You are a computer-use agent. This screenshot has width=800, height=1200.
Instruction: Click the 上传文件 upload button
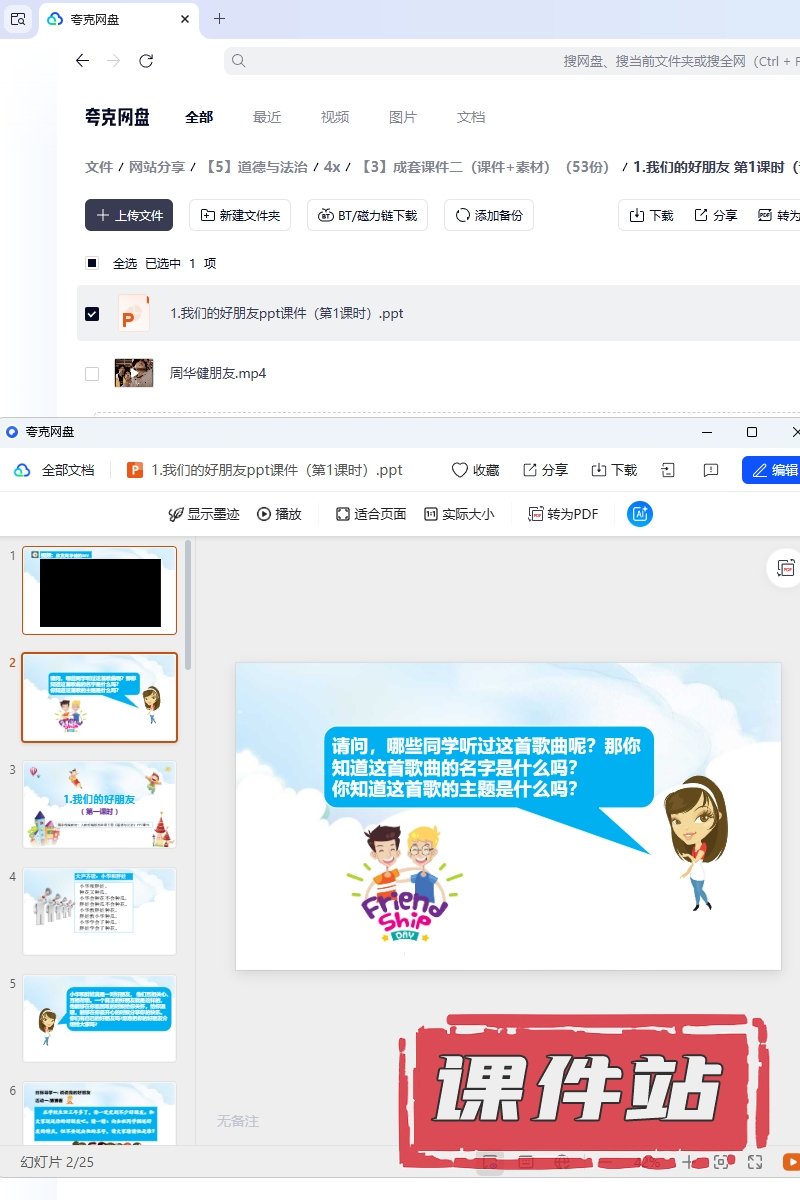click(129, 215)
